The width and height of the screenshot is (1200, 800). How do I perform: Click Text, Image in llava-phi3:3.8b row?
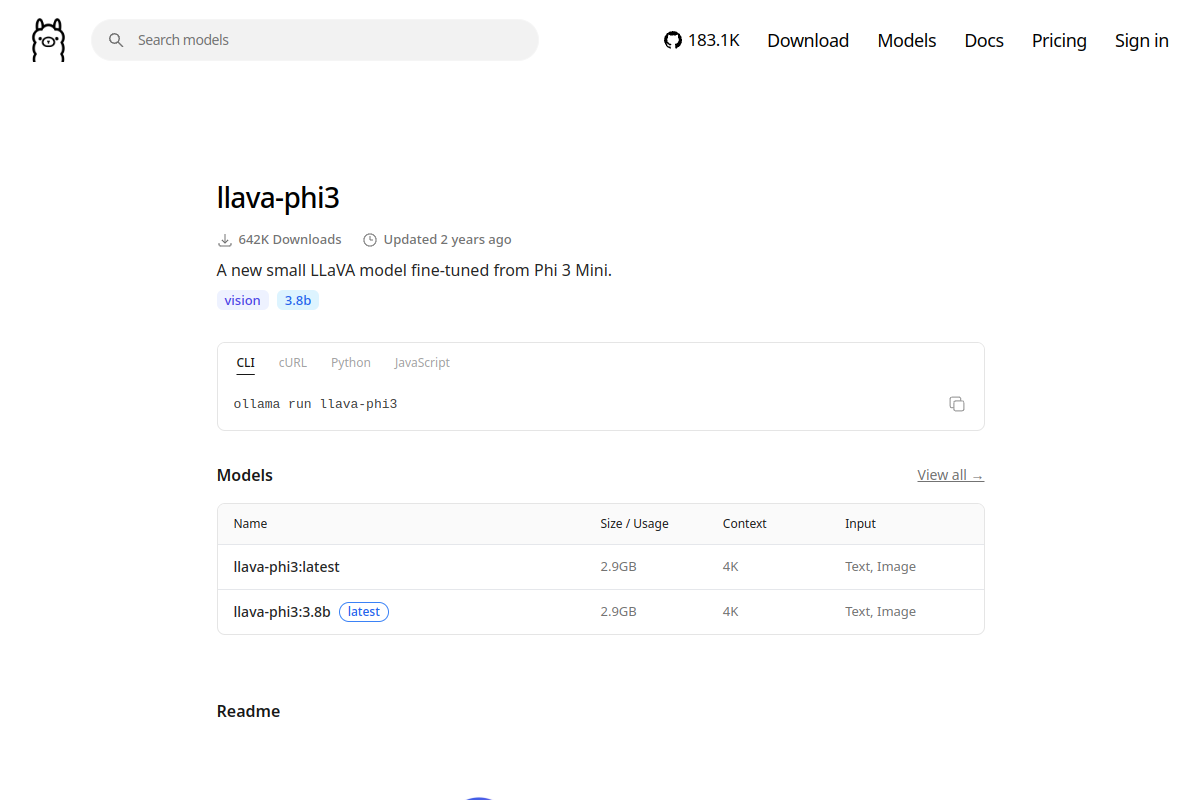click(x=880, y=612)
